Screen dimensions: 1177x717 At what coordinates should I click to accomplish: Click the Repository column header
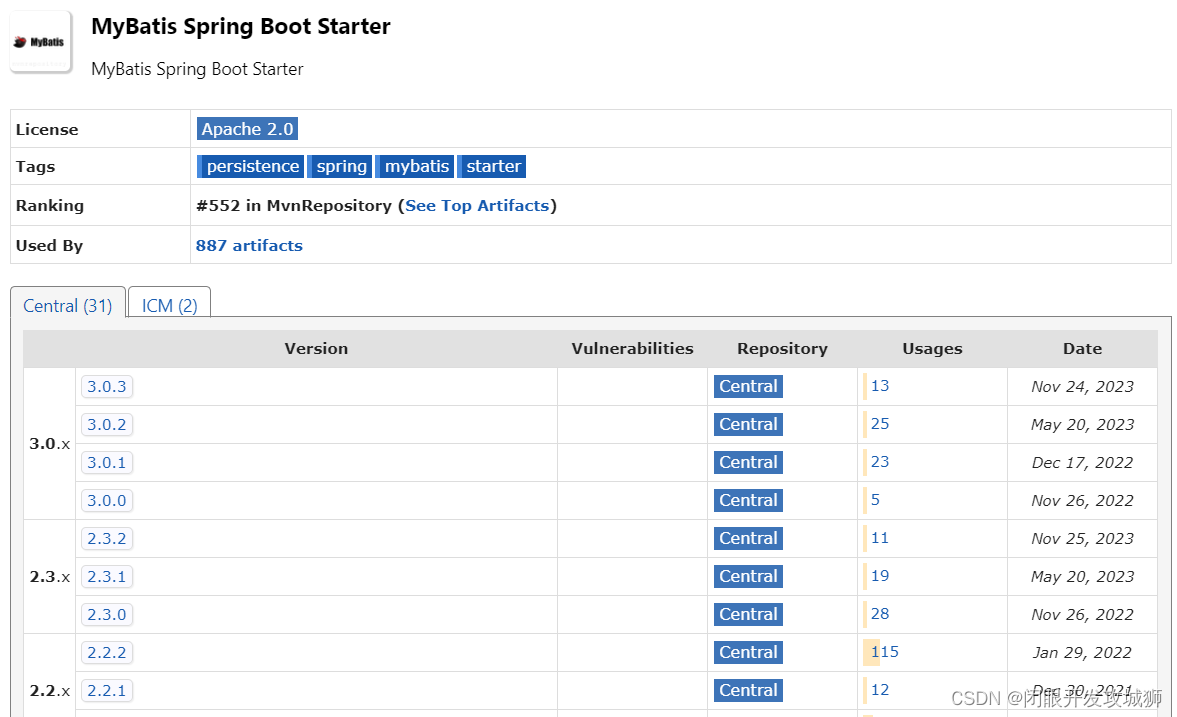(782, 348)
